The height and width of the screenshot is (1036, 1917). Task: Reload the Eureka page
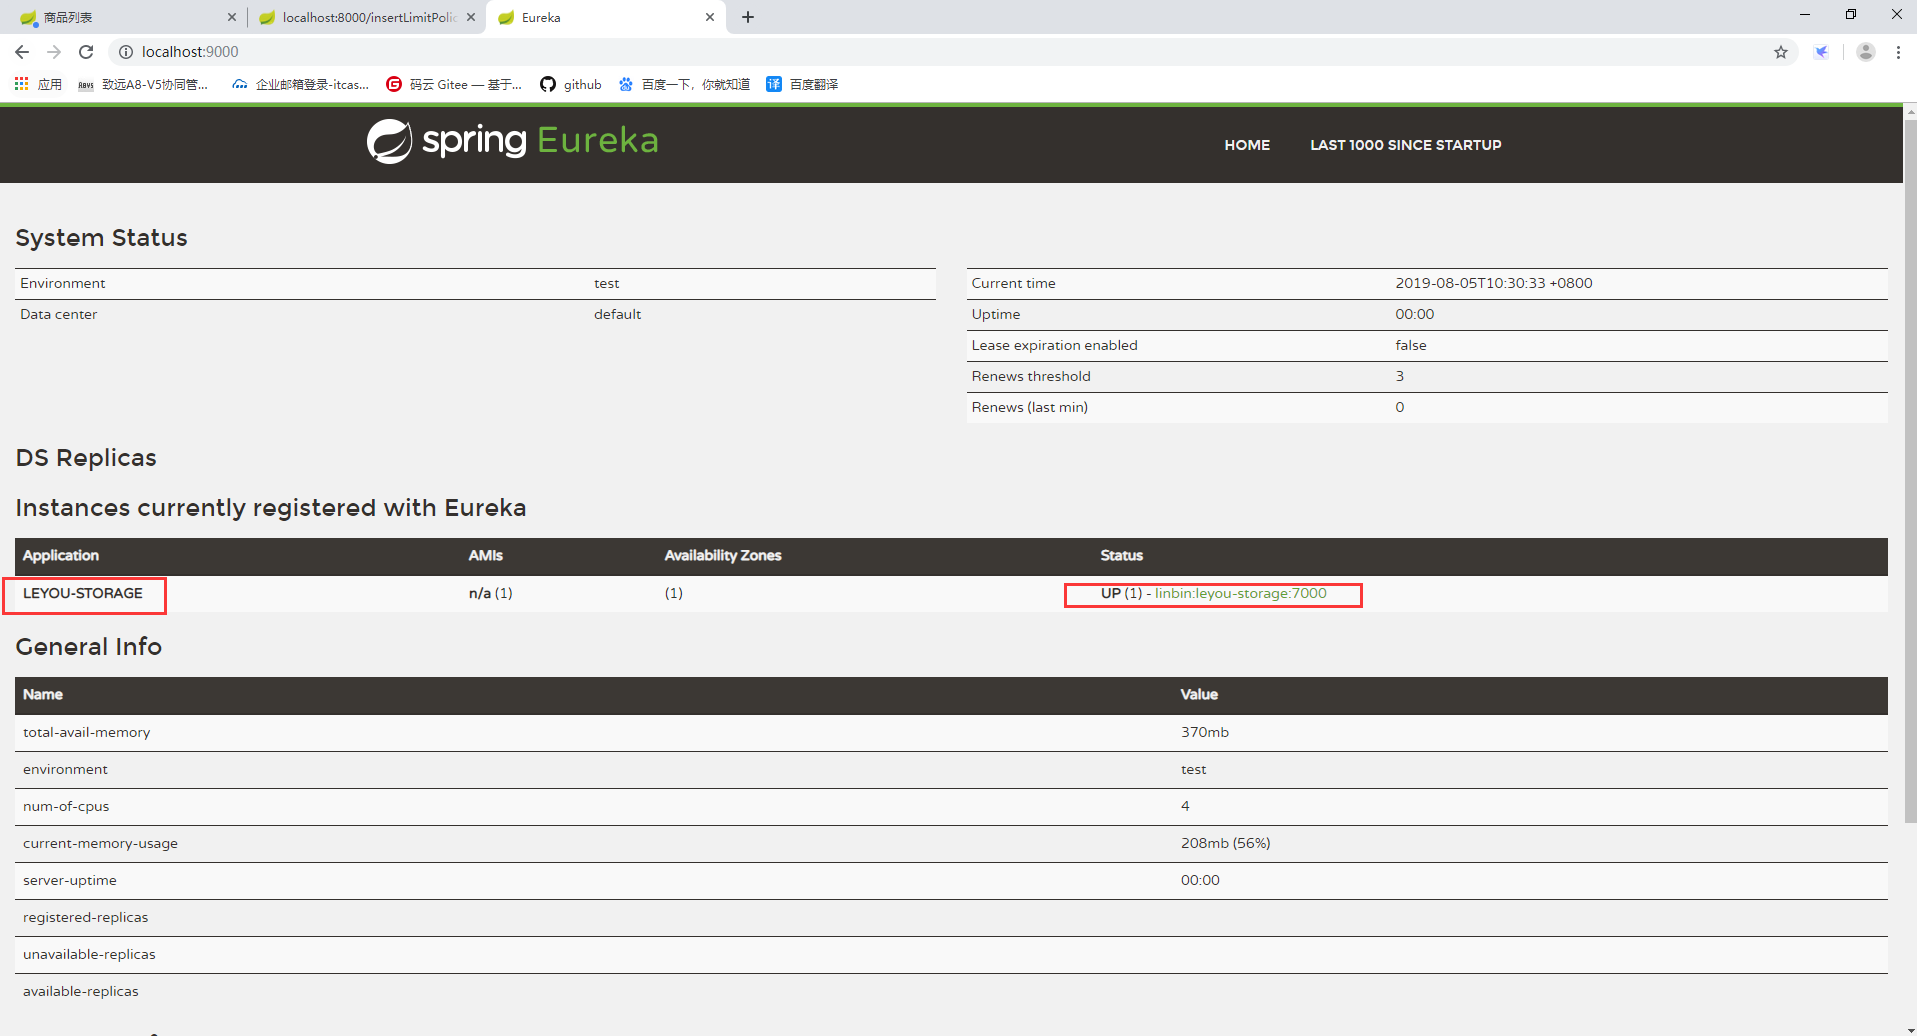click(86, 52)
